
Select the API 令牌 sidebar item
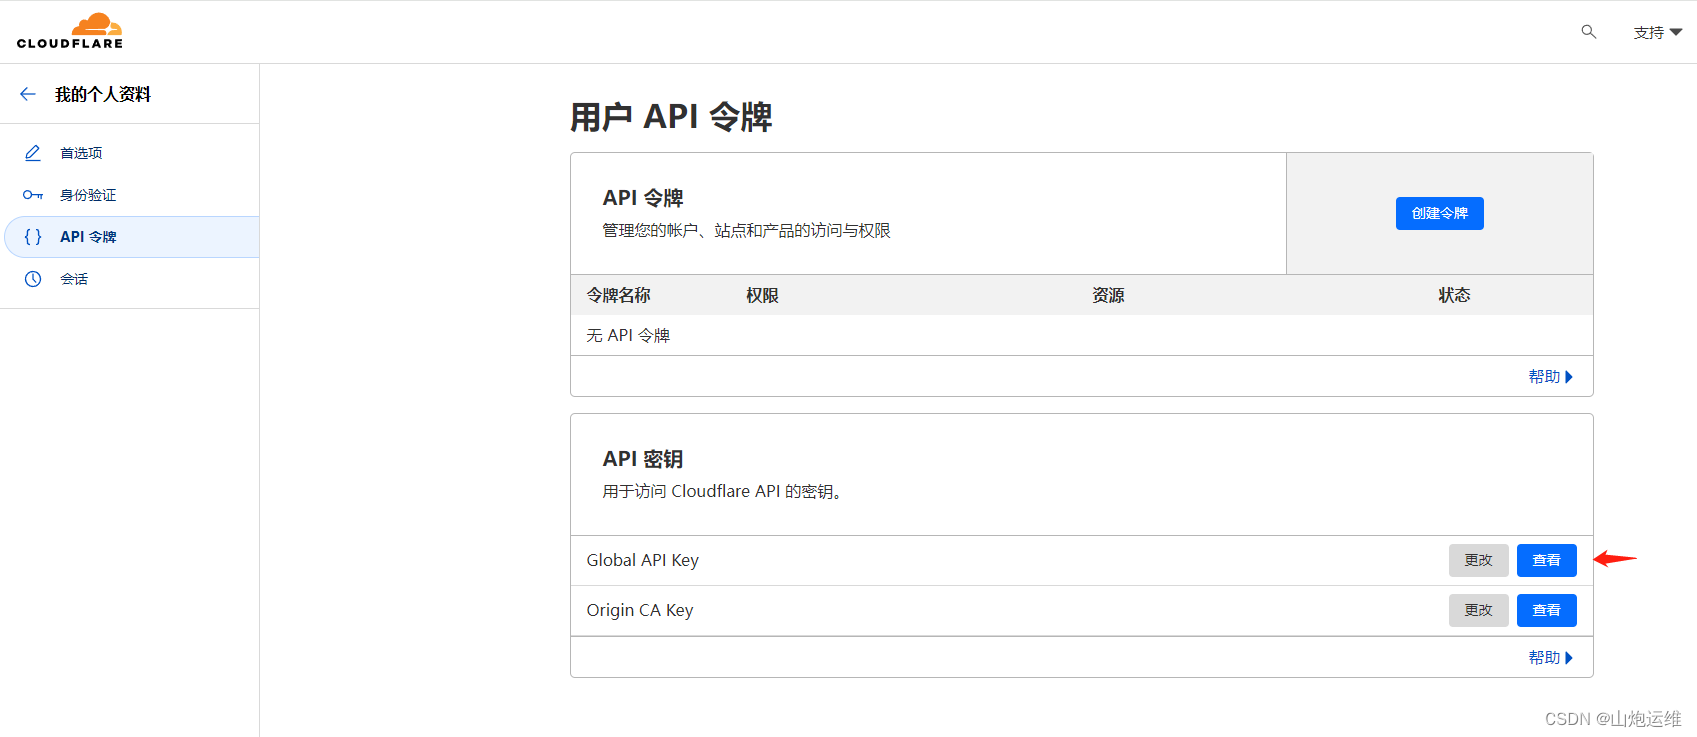click(x=131, y=237)
